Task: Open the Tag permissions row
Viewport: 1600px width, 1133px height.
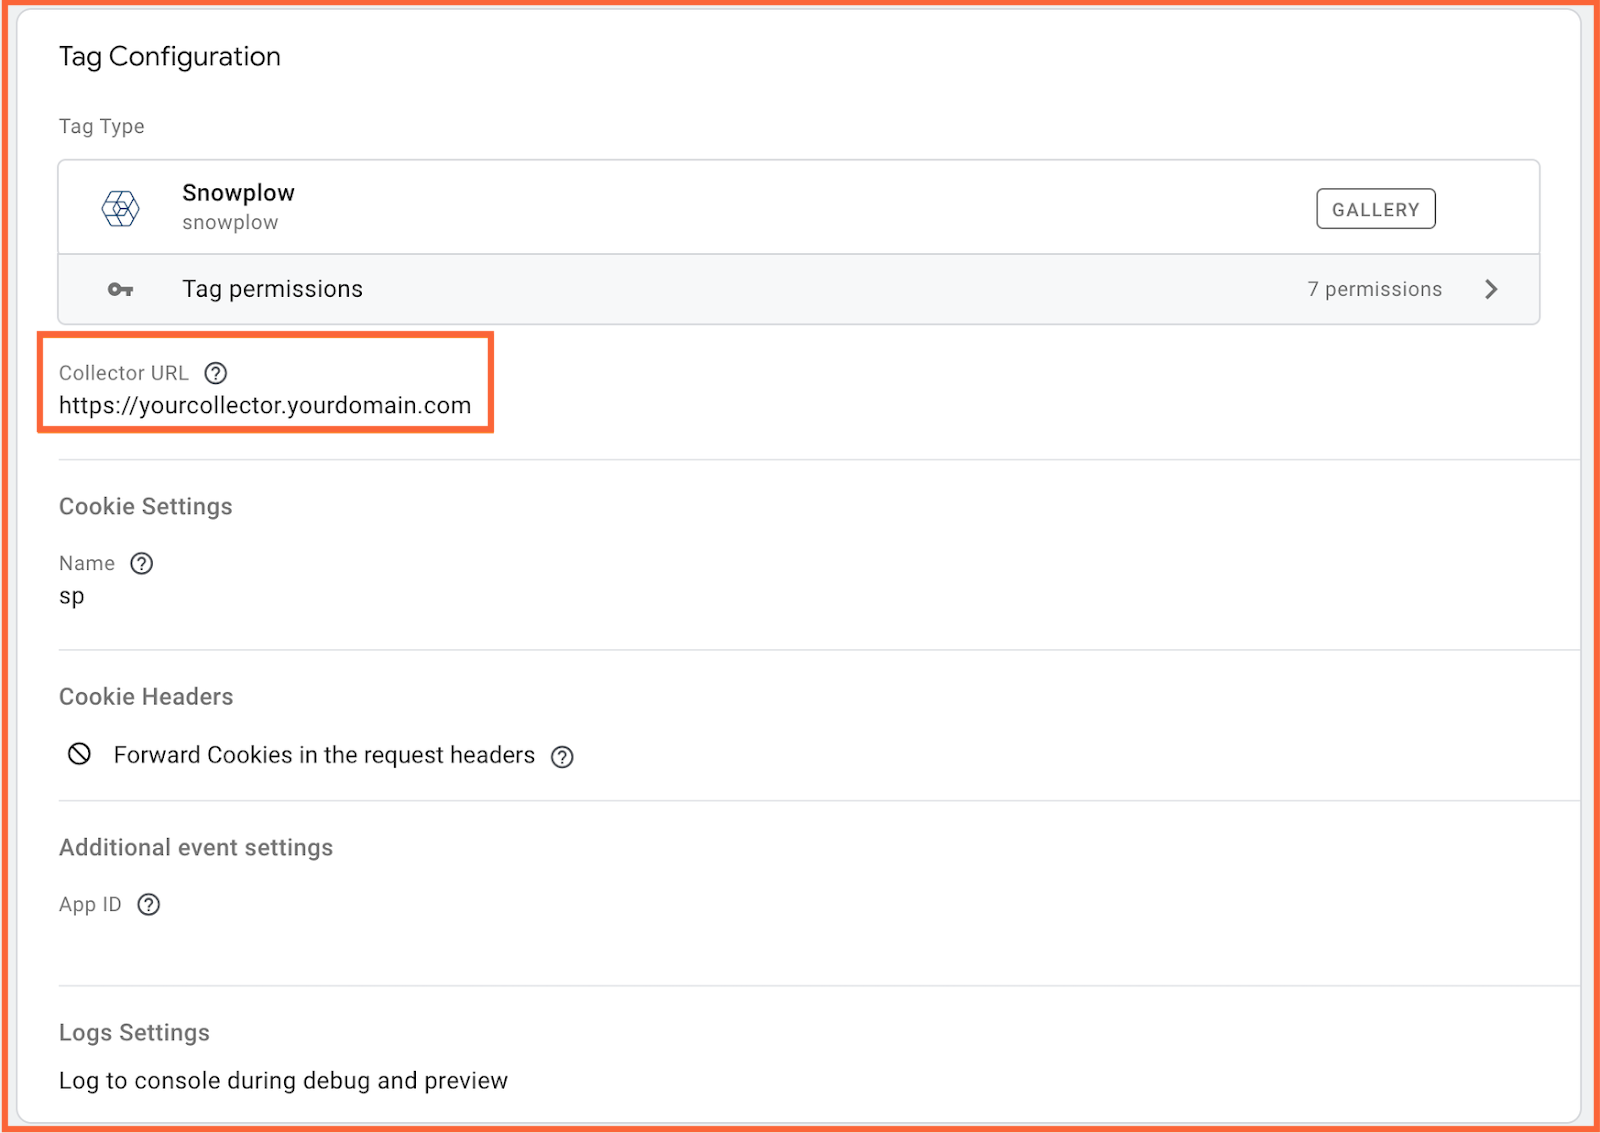Action: (x=799, y=289)
